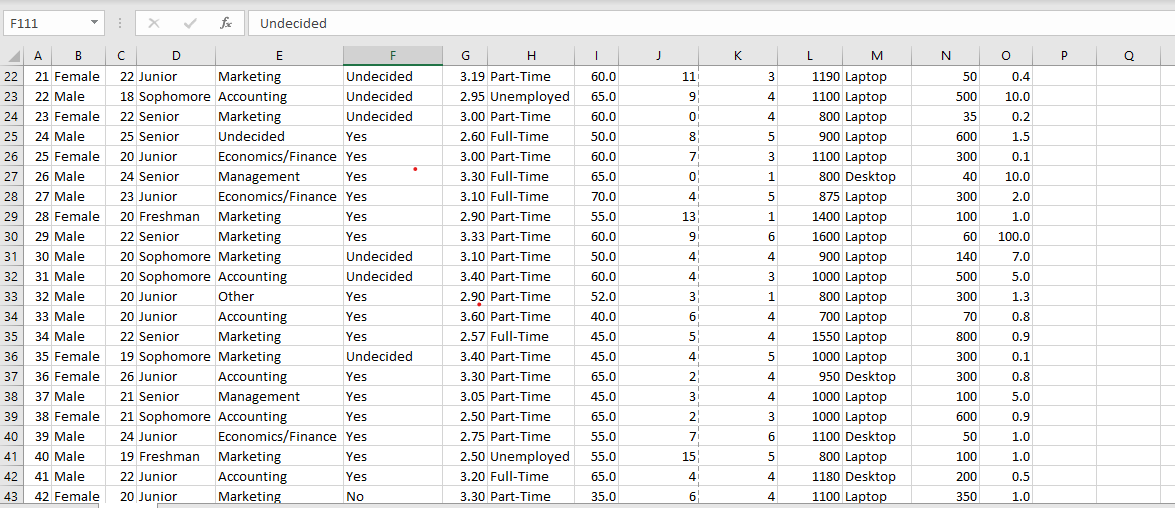The image size is (1175, 508).
Task: Select column L header
Action: pyautogui.click(x=810, y=55)
